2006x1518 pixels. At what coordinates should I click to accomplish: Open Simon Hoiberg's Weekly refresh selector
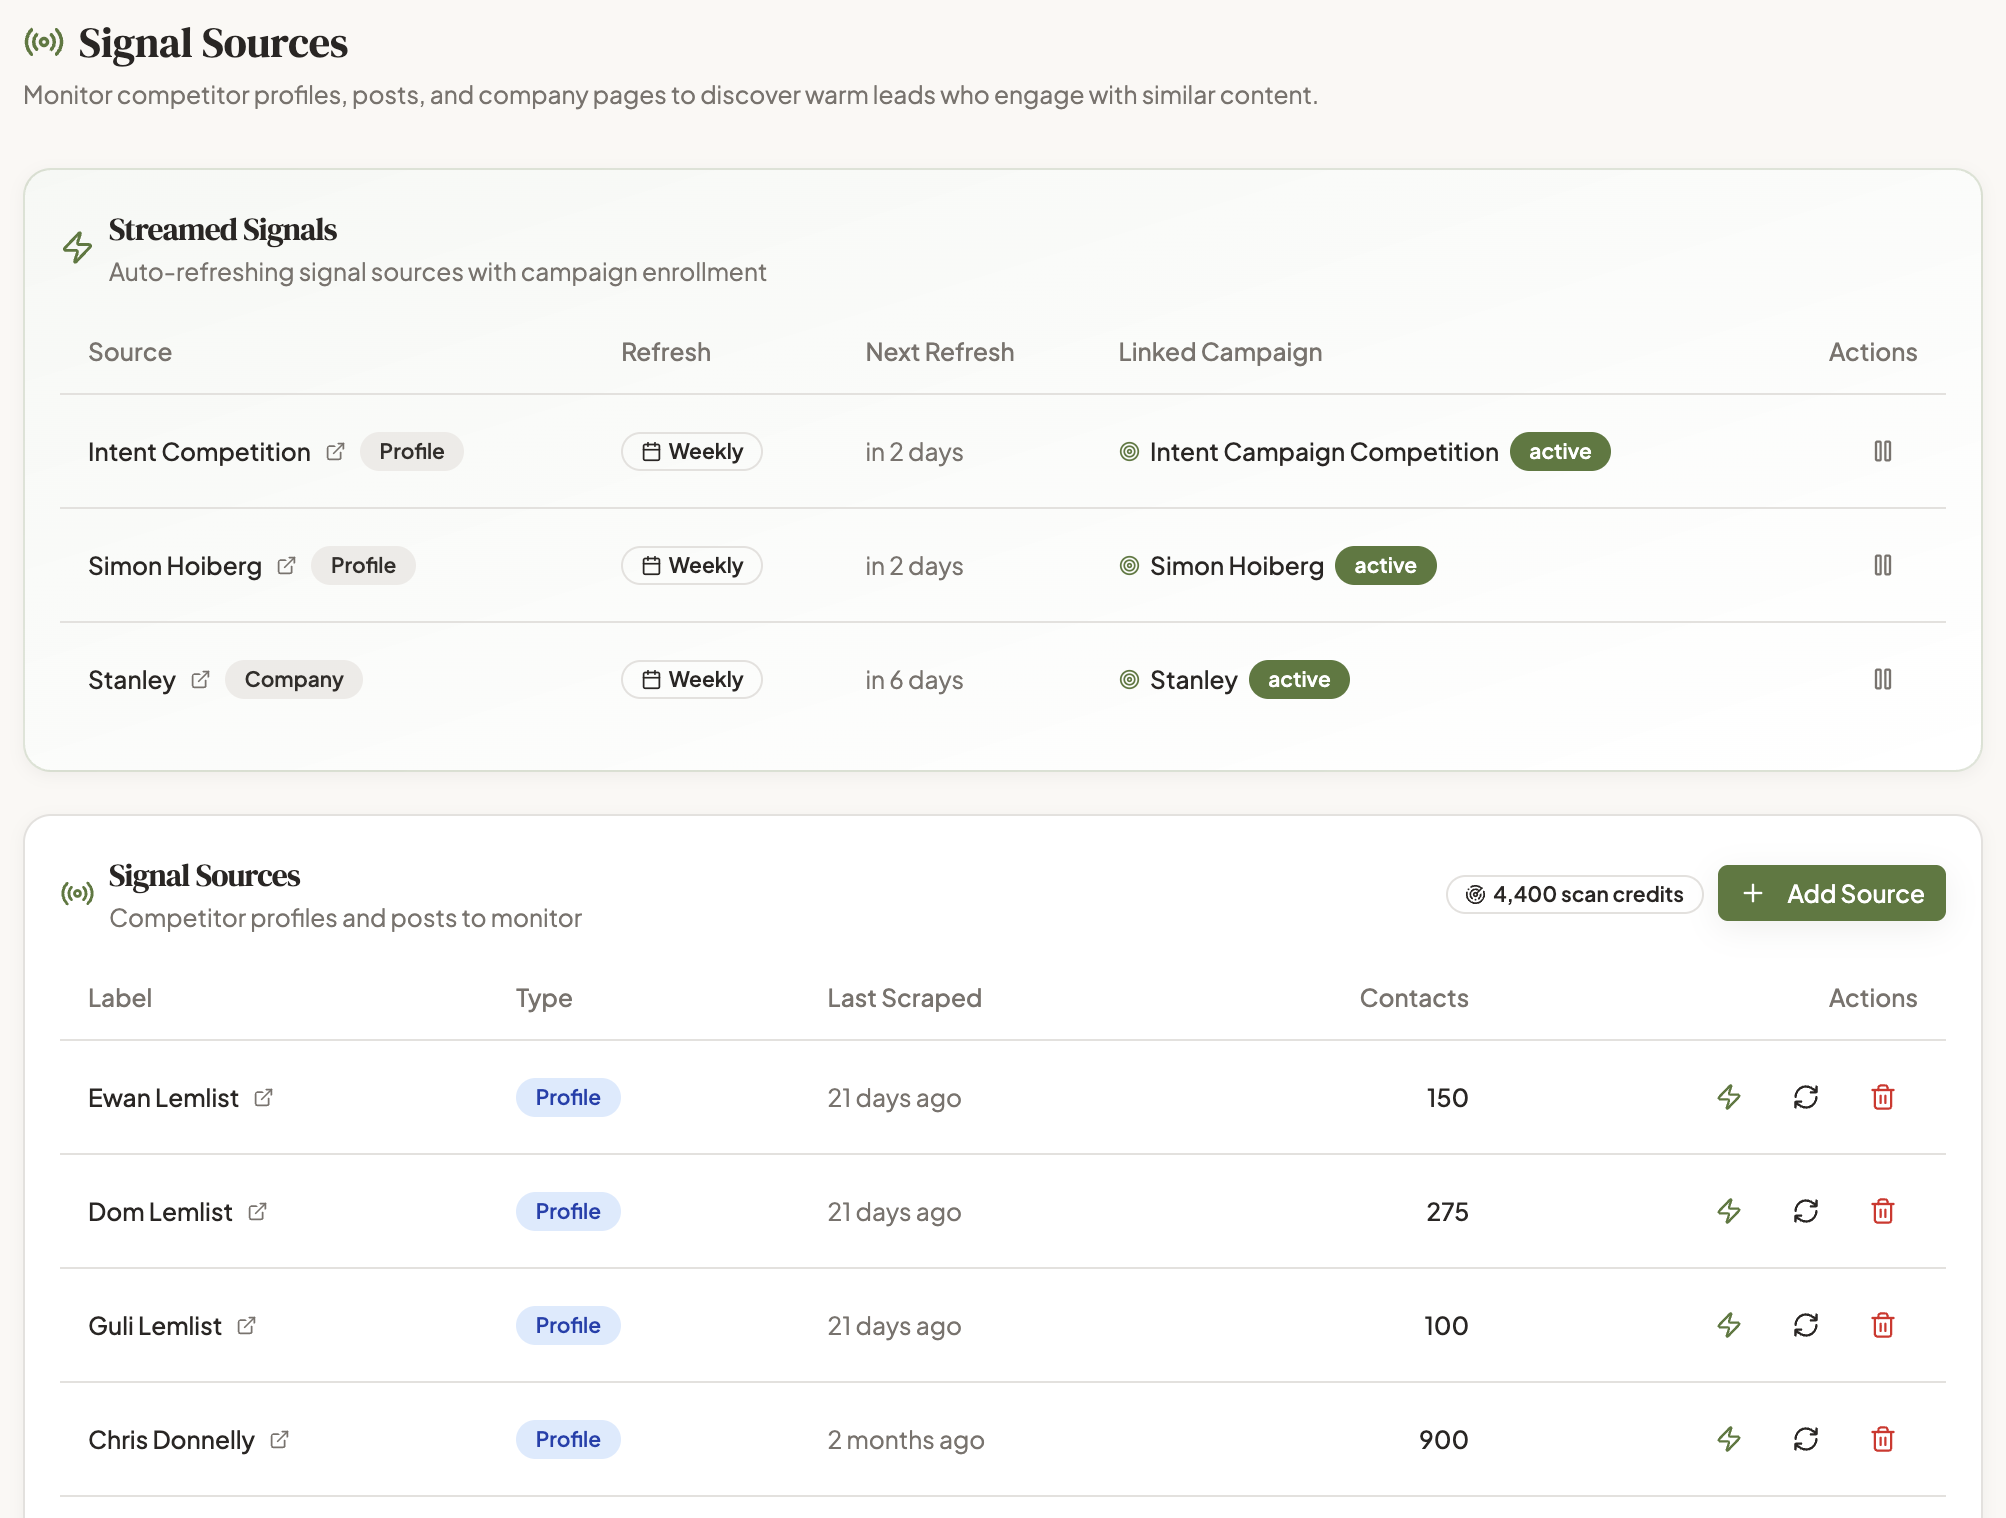[x=691, y=565]
